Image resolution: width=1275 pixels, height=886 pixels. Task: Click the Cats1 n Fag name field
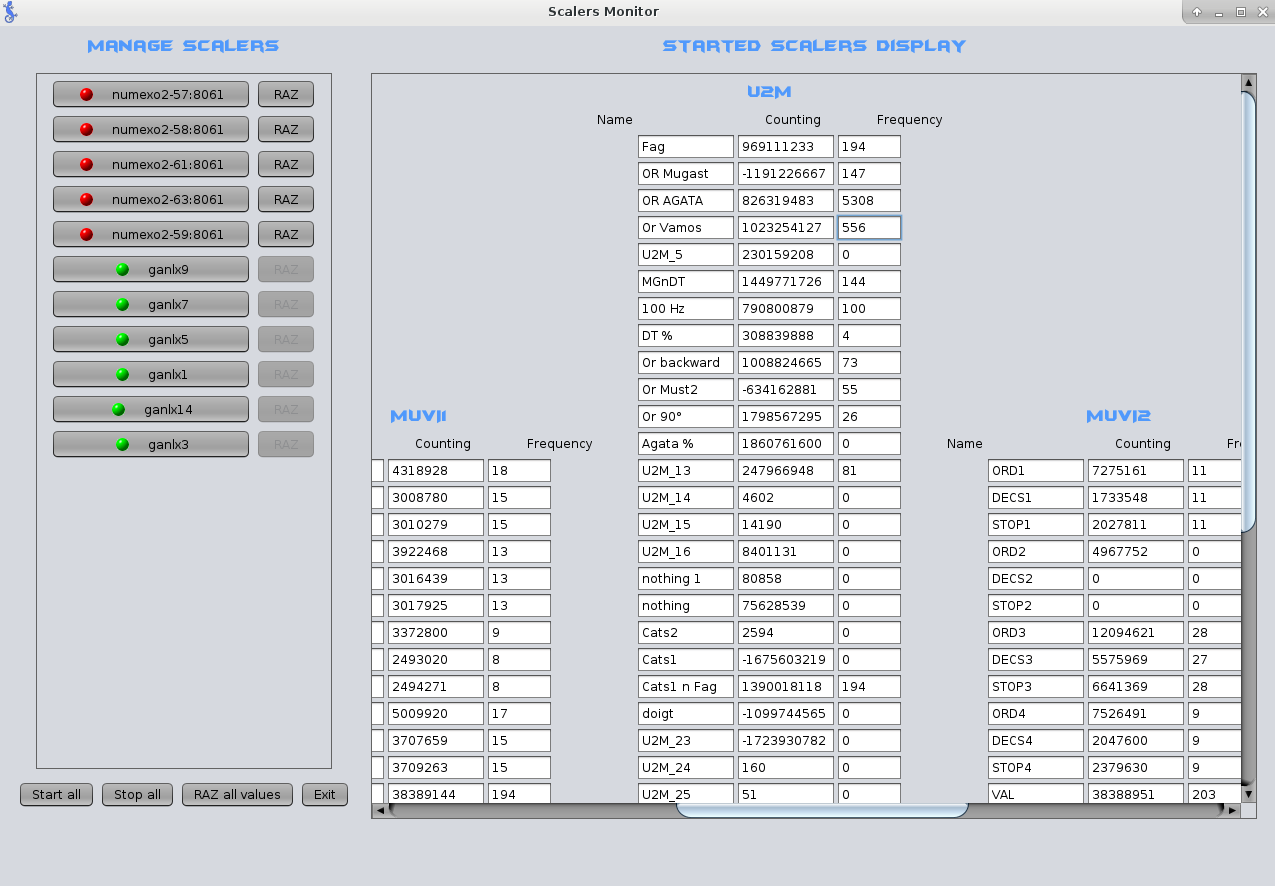(686, 687)
